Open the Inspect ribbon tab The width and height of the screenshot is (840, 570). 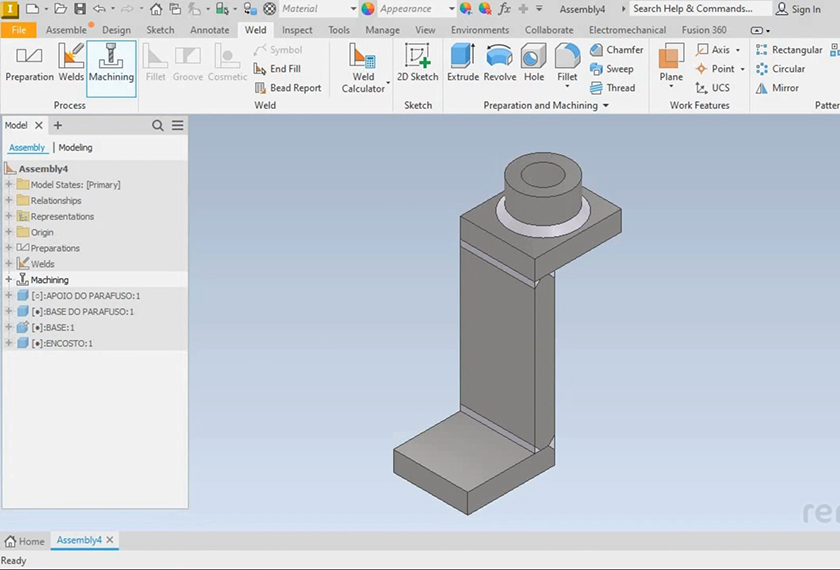pos(297,30)
